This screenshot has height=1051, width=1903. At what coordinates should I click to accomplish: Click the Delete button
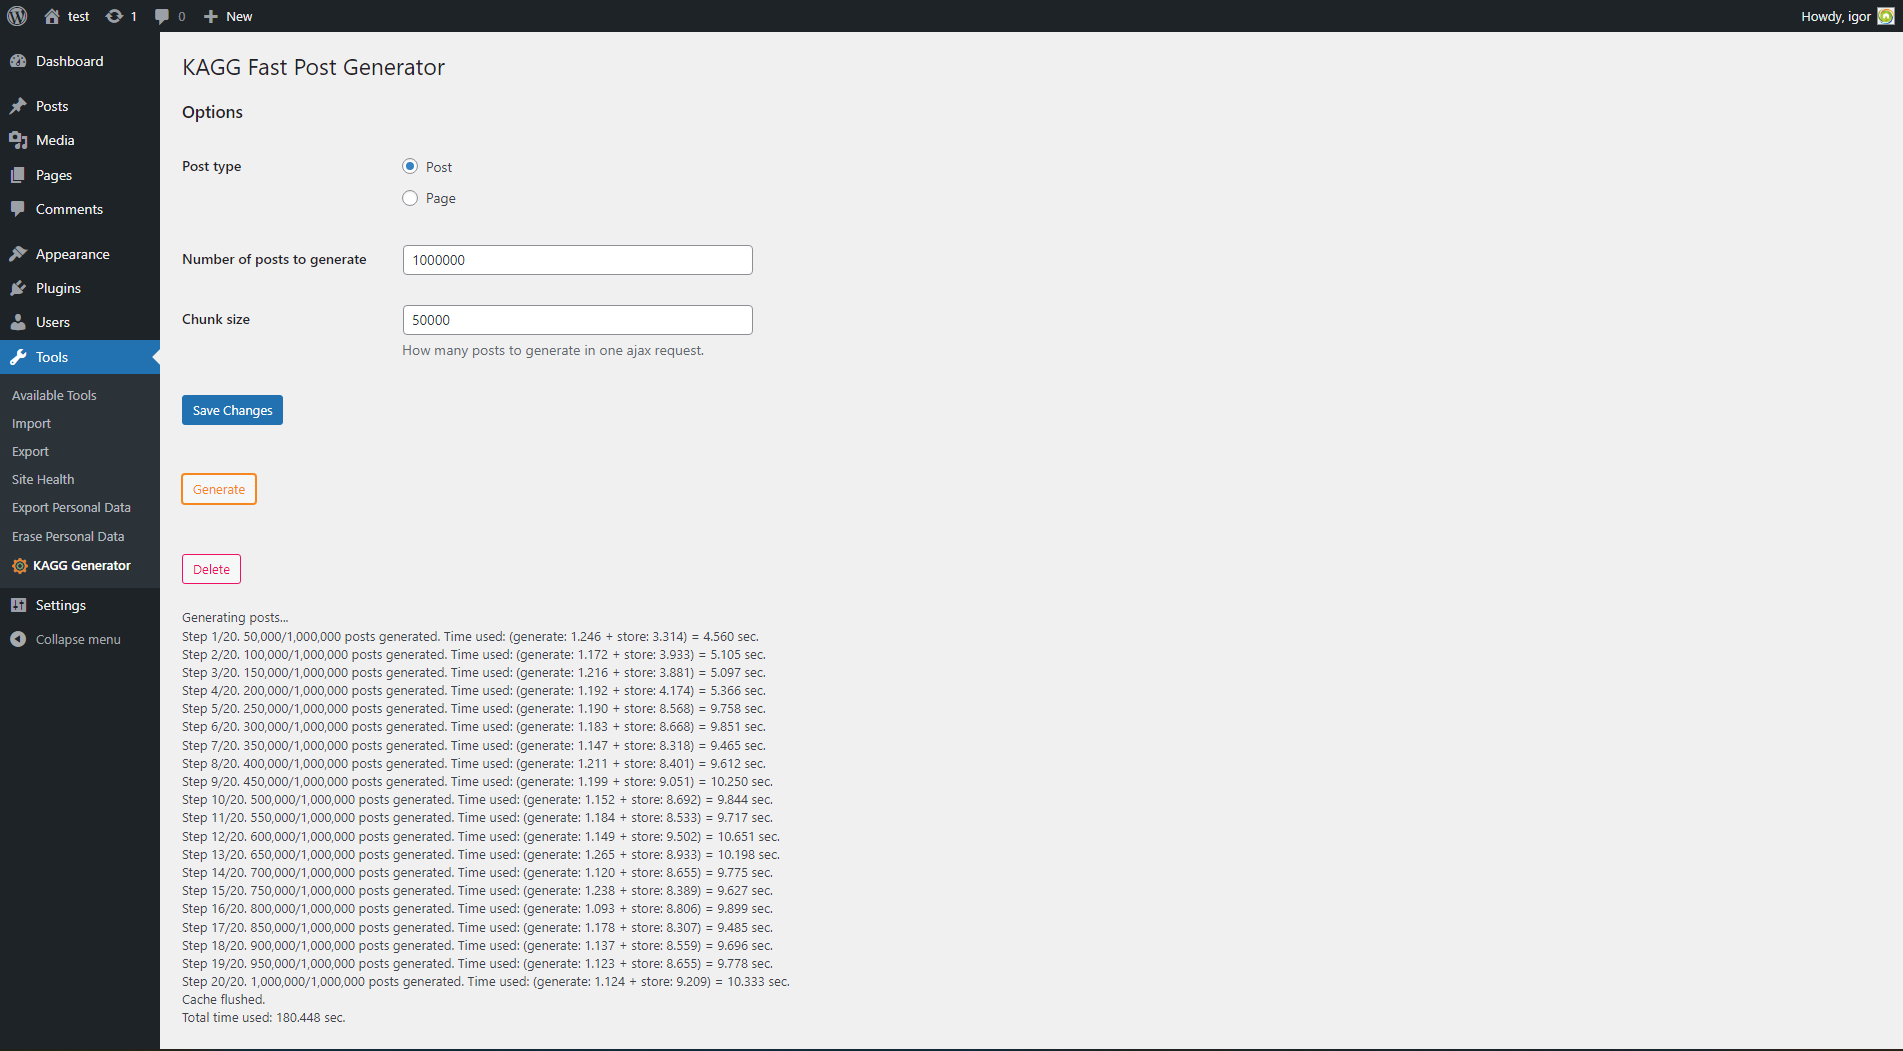[211, 569]
